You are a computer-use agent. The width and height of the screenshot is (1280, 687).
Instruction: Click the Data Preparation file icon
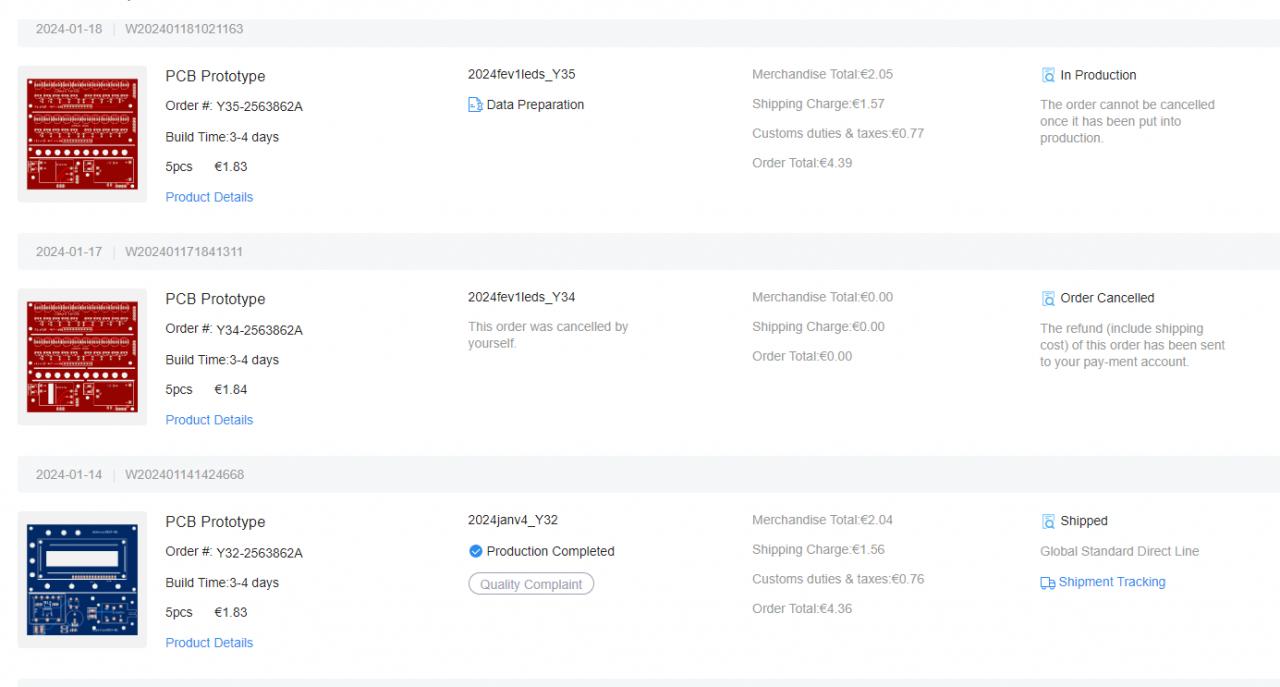pos(475,105)
